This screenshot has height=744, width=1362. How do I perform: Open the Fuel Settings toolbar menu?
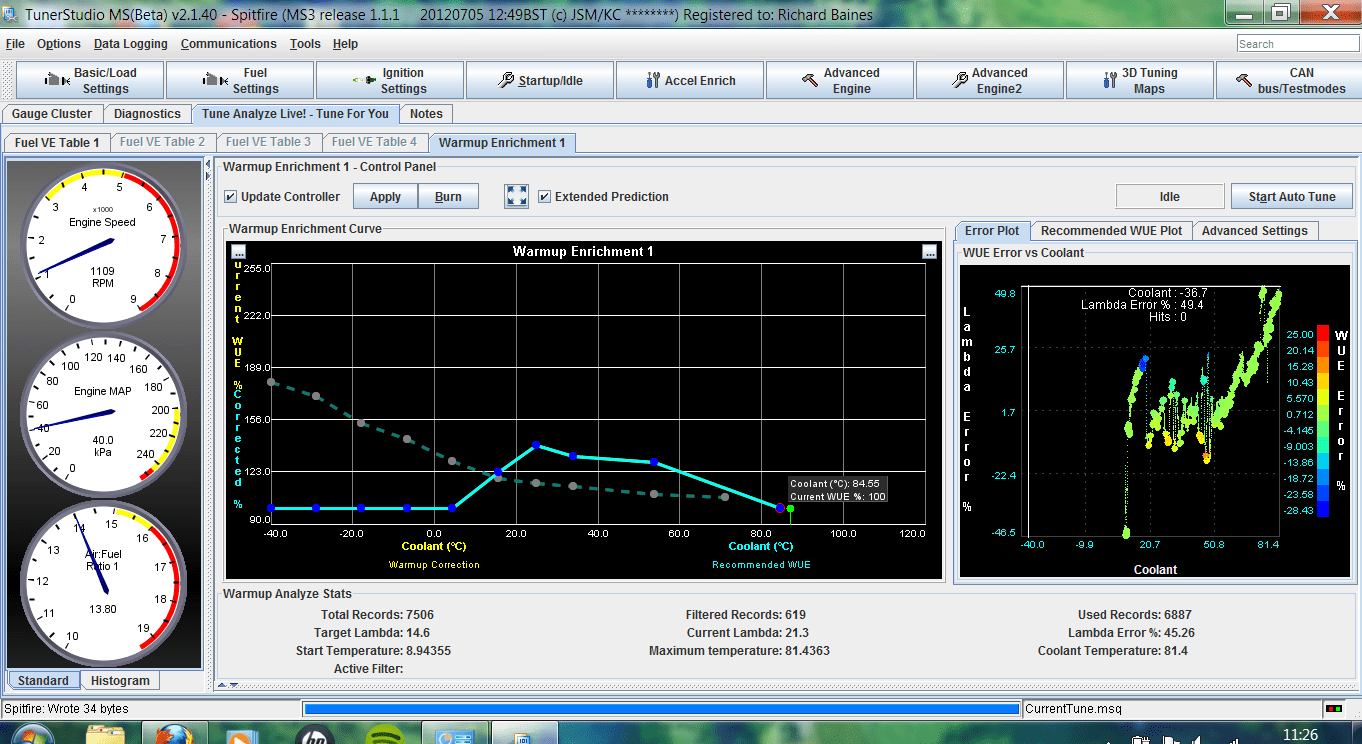tap(240, 81)
